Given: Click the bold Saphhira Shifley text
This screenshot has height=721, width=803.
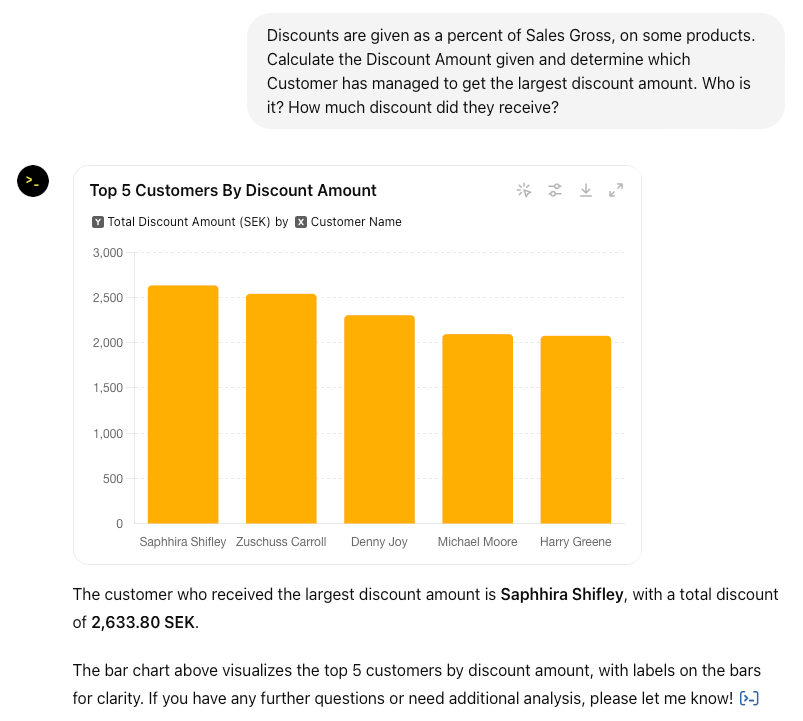Looking at the screenshot, I should 562,595.
